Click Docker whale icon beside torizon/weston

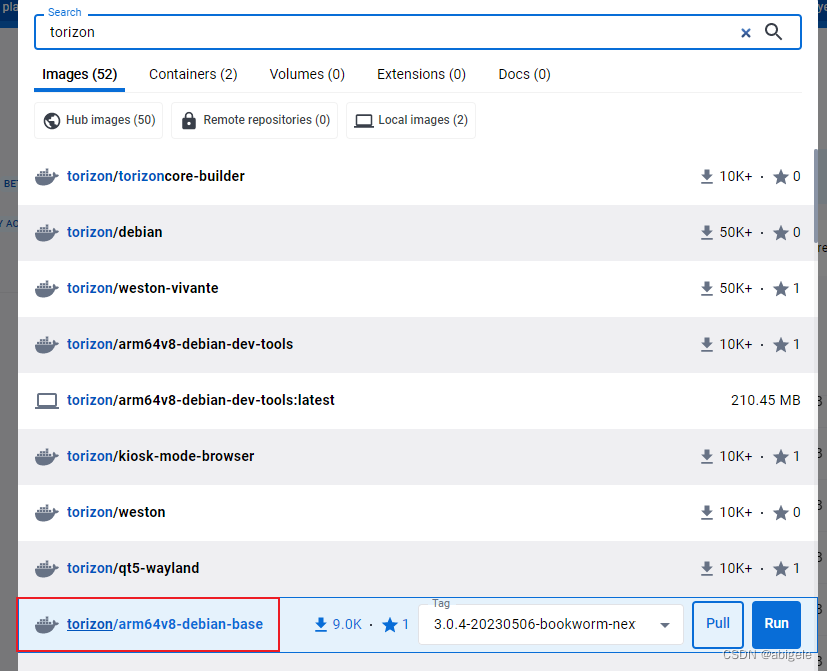[x=47, y=512]
